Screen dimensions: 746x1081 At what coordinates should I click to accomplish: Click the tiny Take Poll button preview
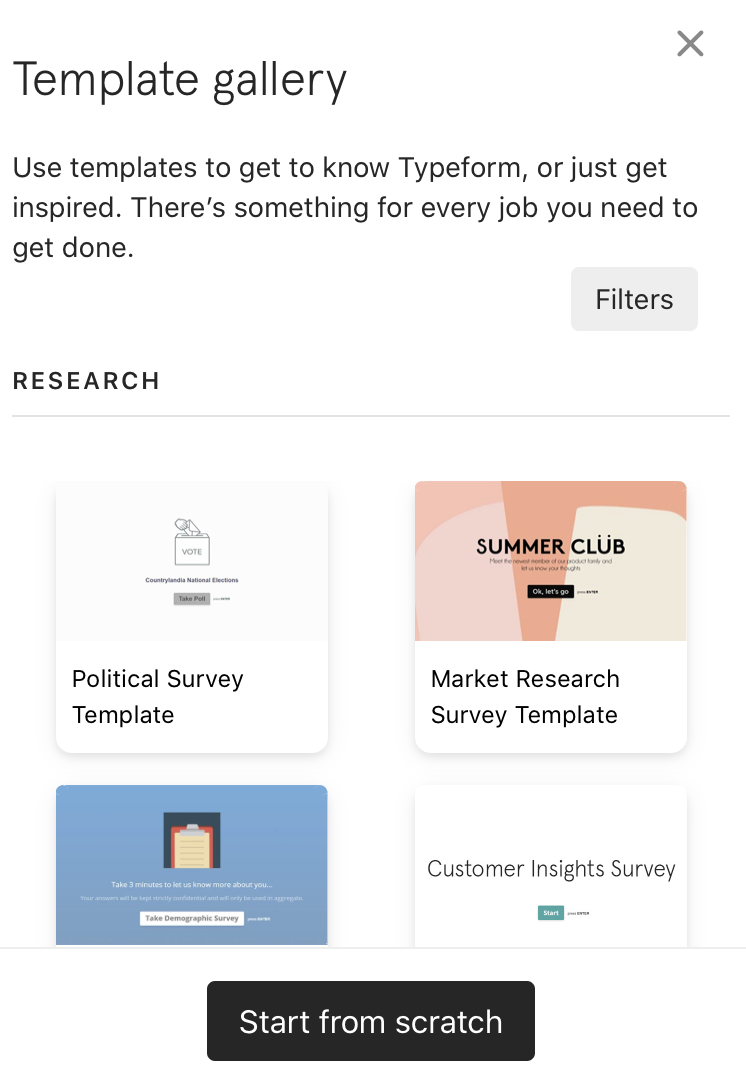[191, 598]
